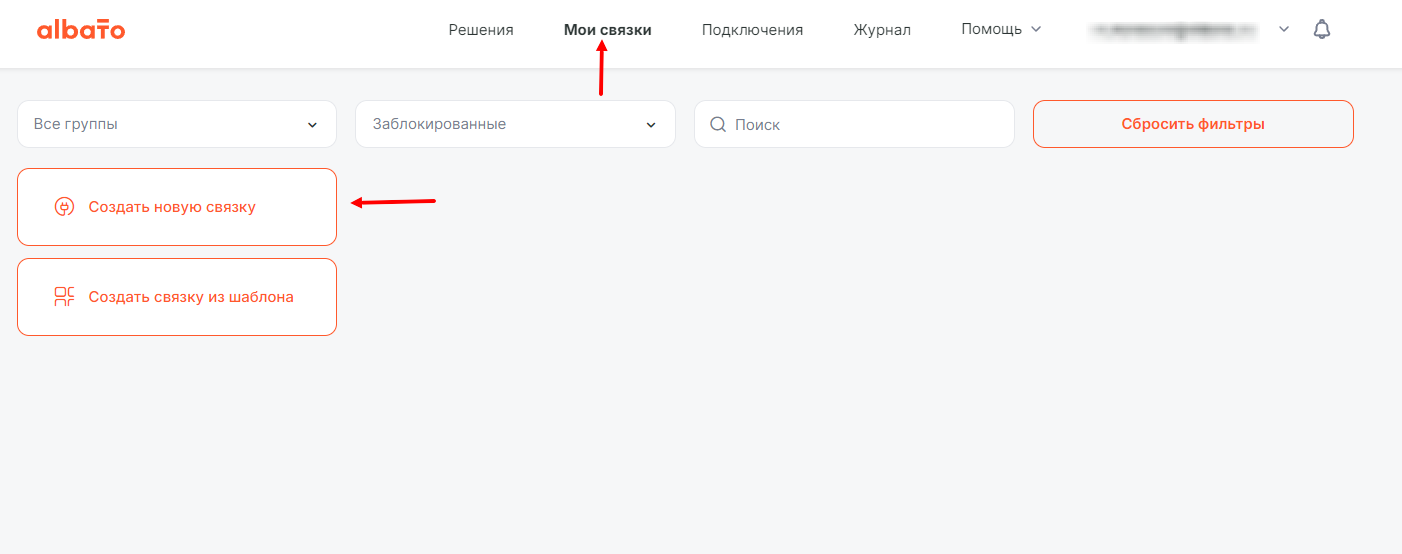Open the Заблокированные status dropdown

(x=515, y=125)
